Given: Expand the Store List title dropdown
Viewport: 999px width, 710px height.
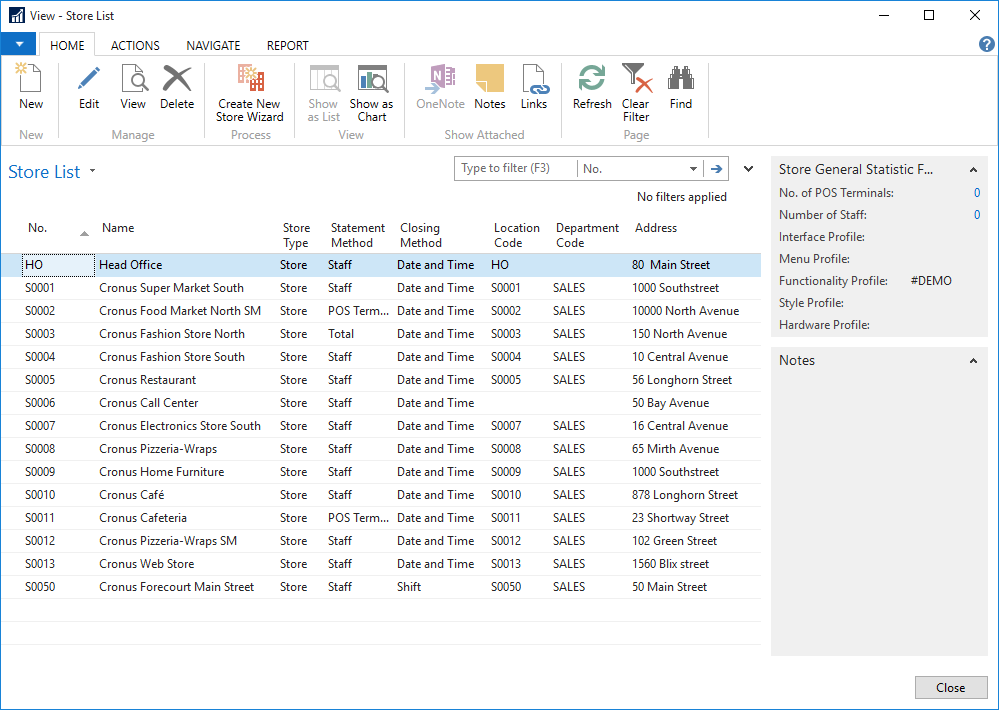Looking at the screenshot, I should [93, 171].
